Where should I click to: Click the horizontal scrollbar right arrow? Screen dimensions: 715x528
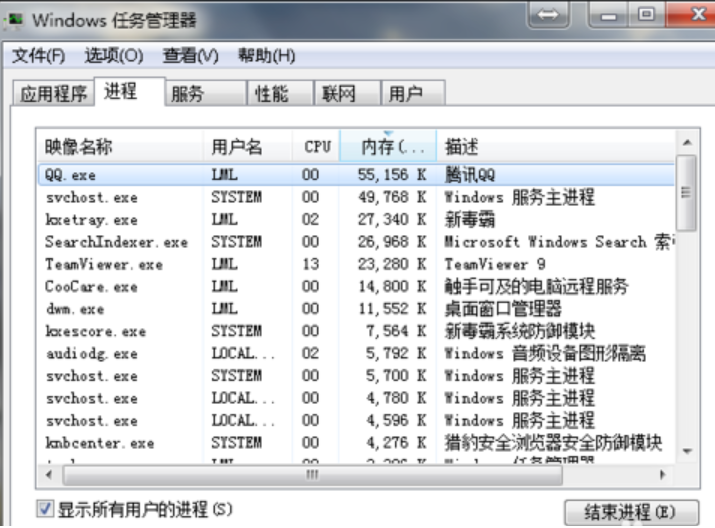pyautogui.click(x=663, y=474)
